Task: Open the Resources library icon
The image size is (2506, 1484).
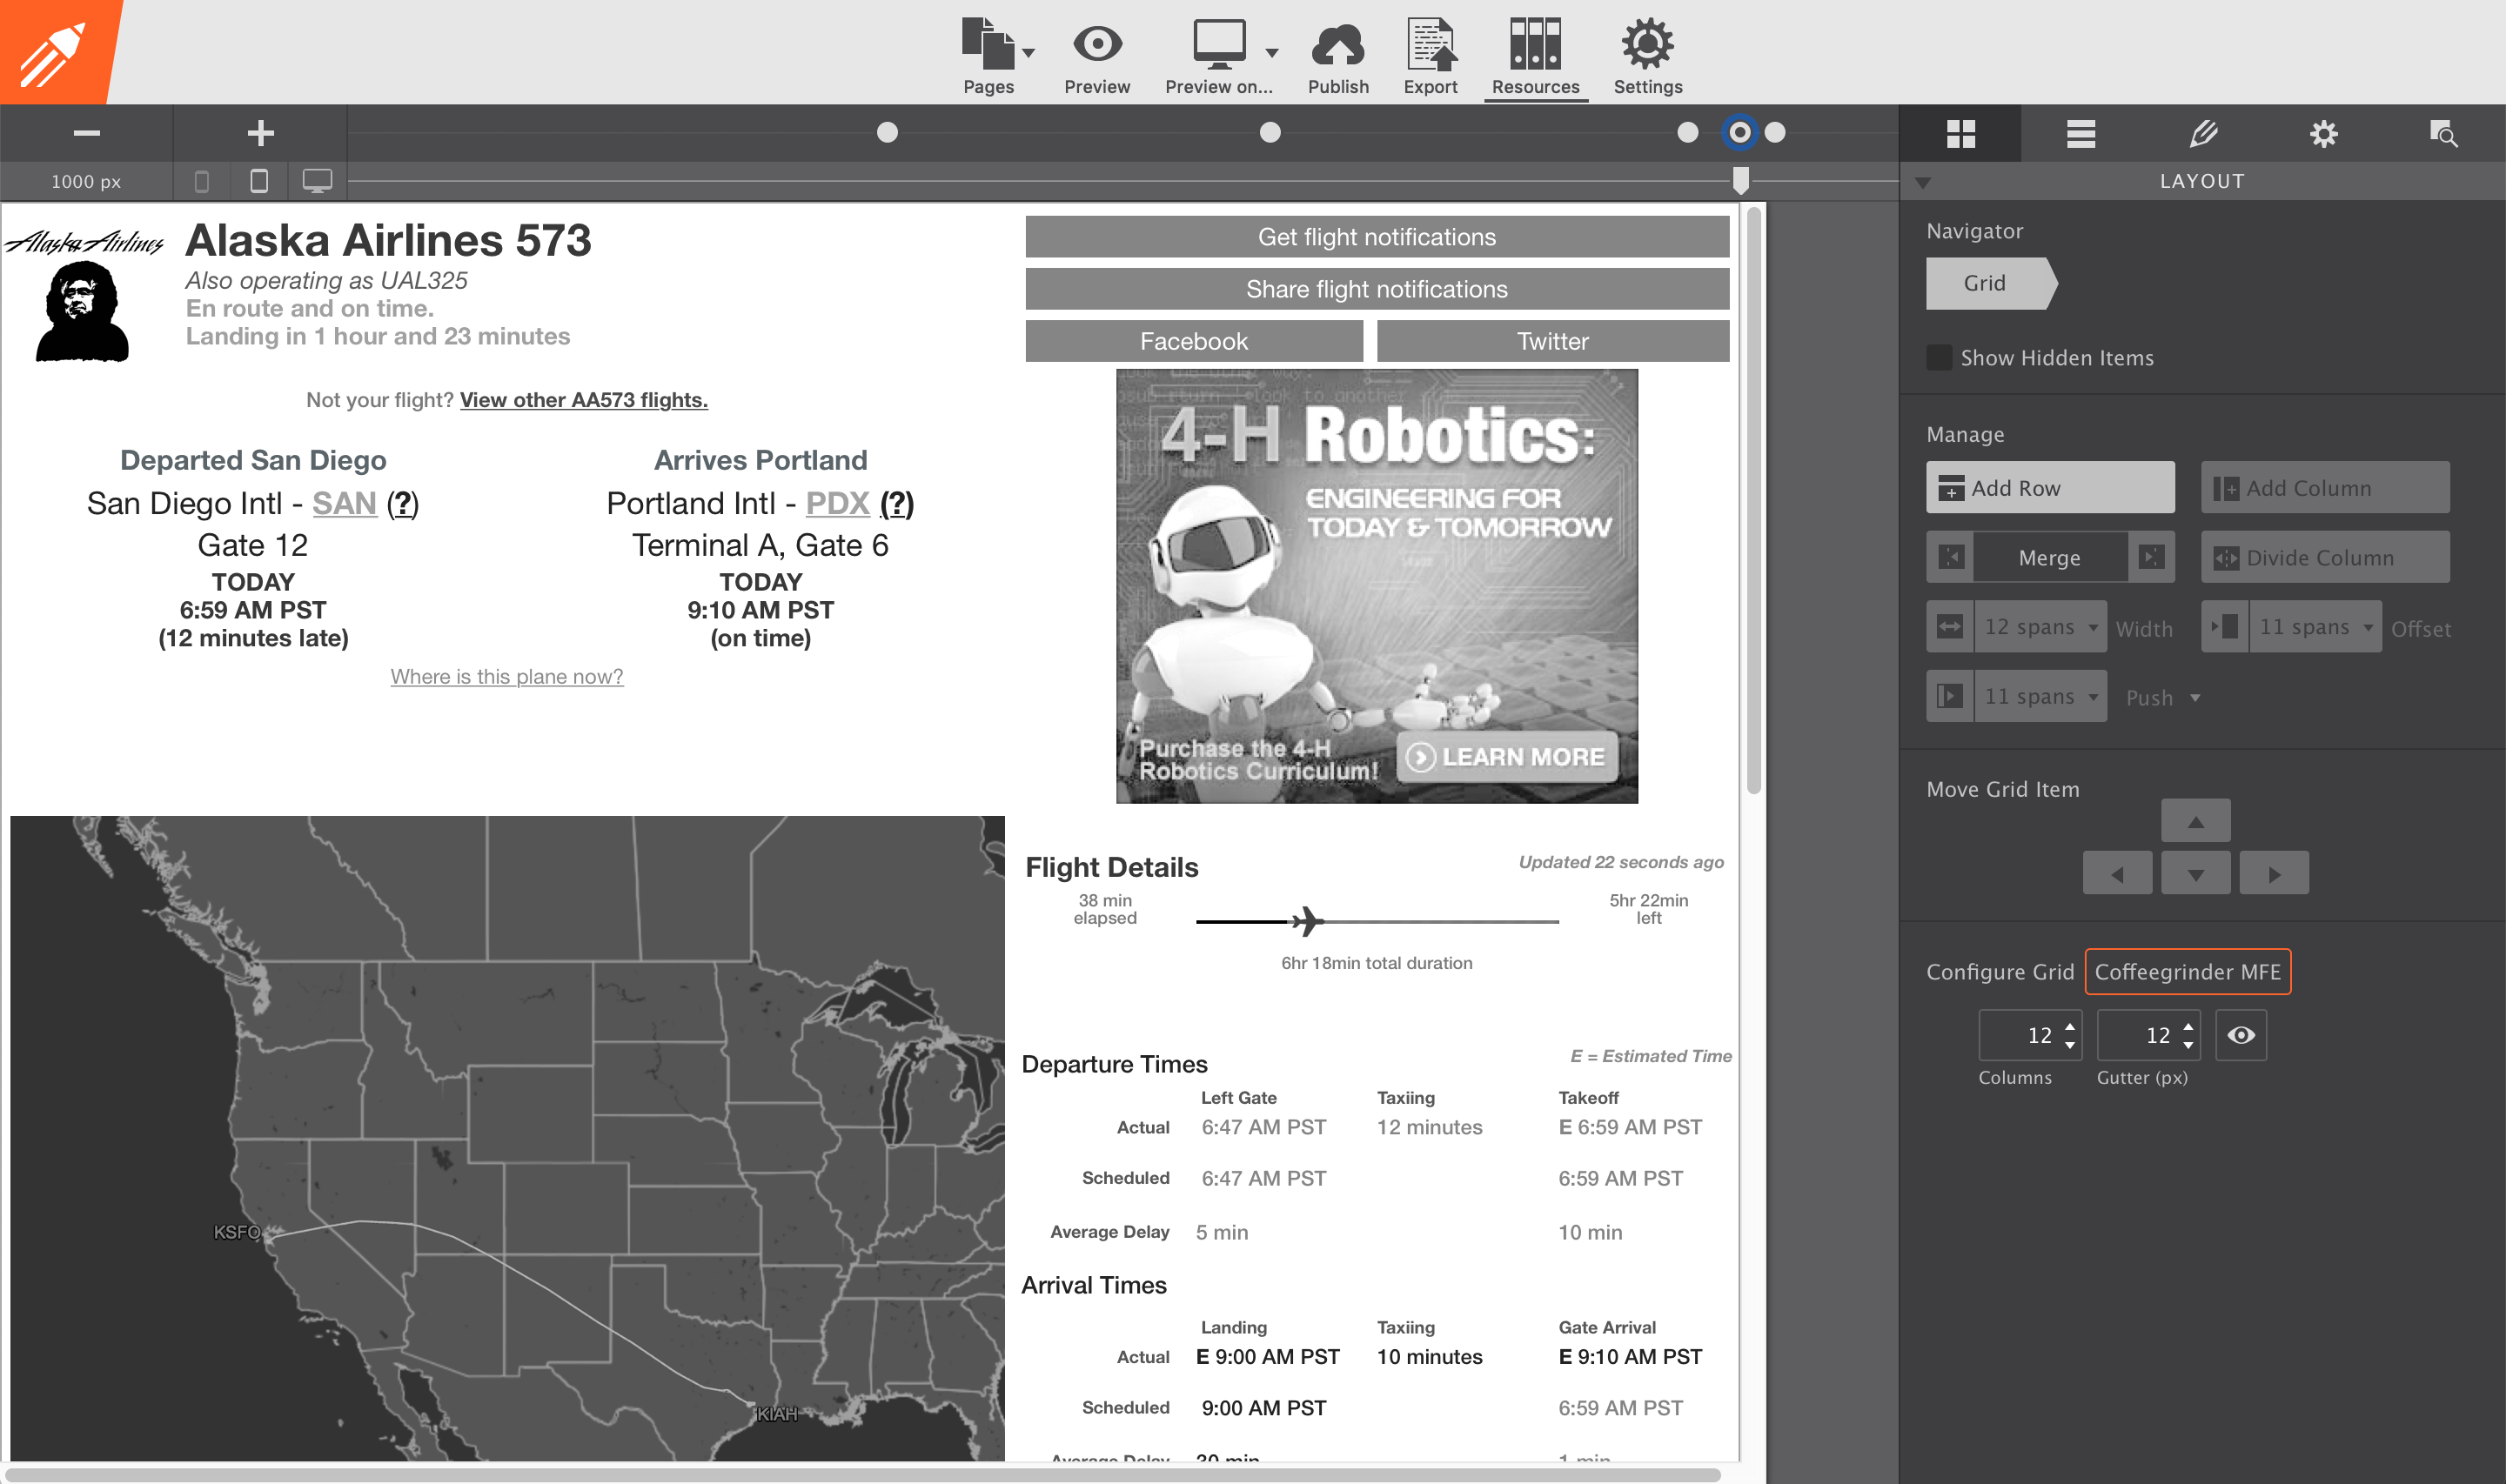Action: tap(1535, 45)
